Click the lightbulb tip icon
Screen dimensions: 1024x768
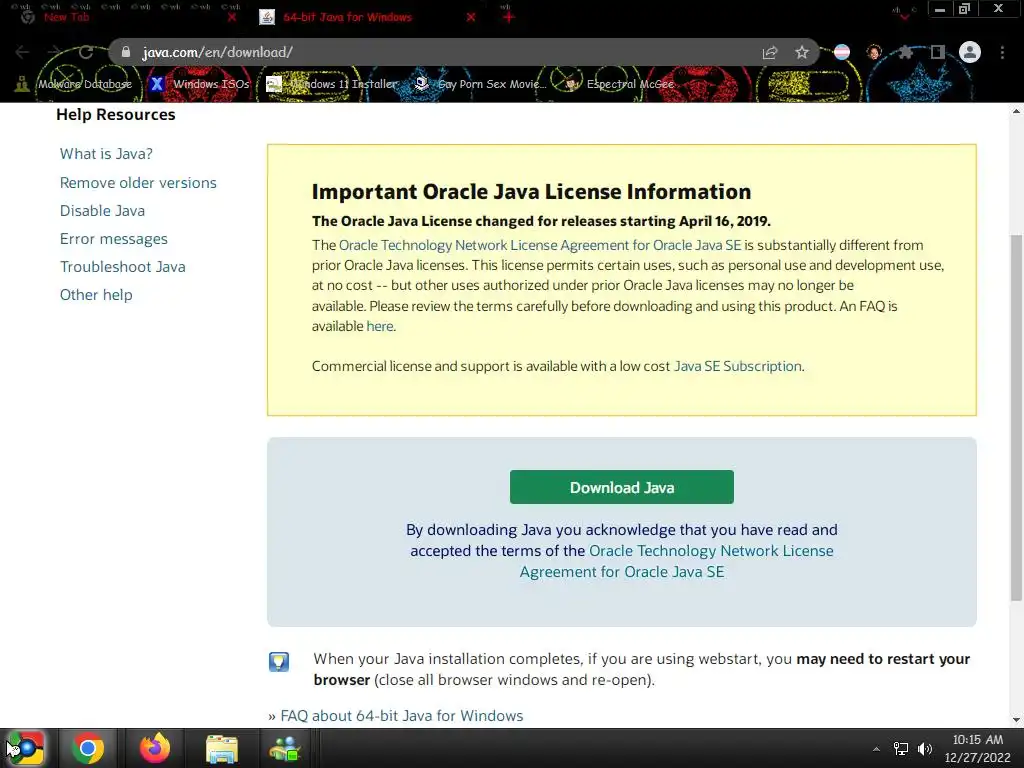pyautogui.click(x=279, y=662)
